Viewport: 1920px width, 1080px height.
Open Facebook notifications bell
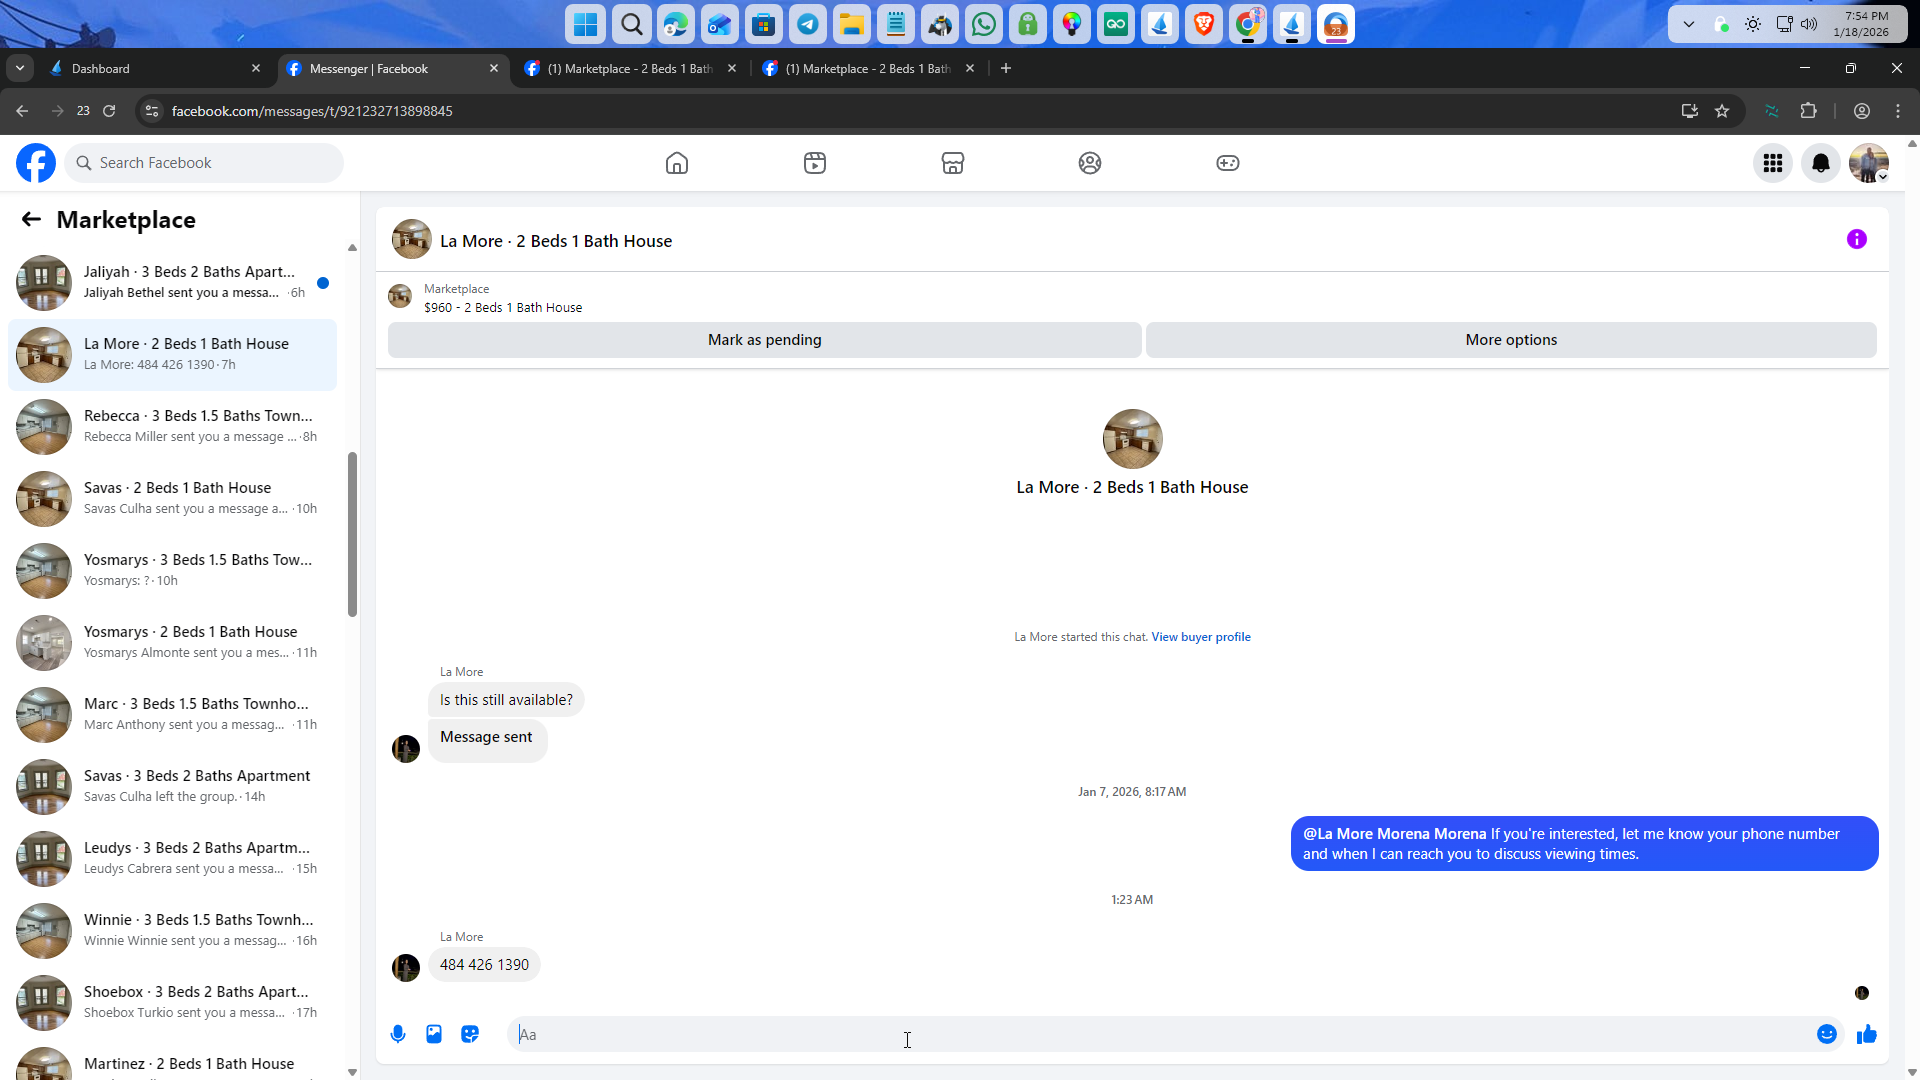(1820, 163)
